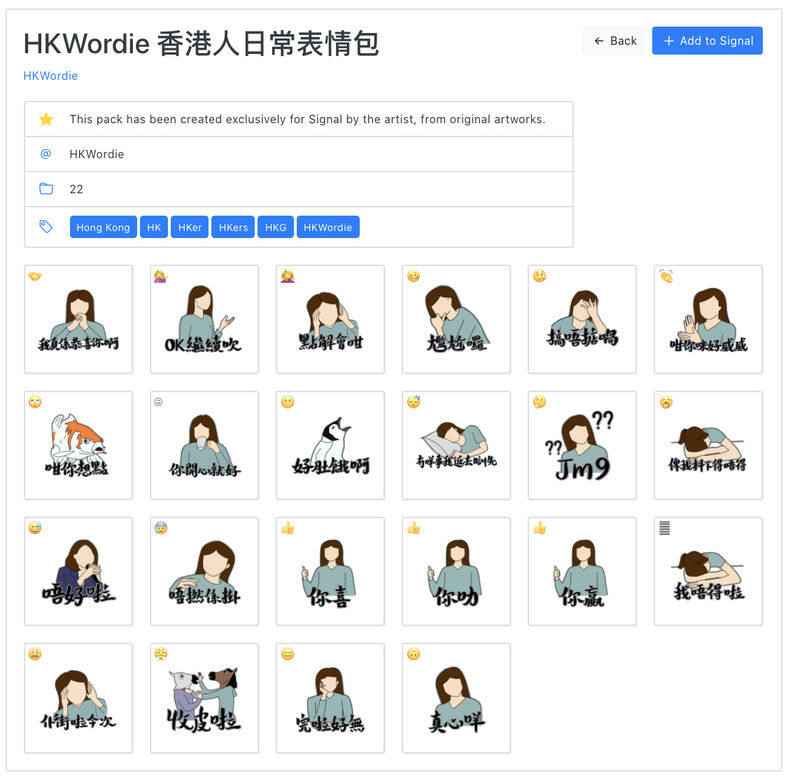Select the HKer tag
The width and height of the screenshot is (788, 780).
[189, 227]
